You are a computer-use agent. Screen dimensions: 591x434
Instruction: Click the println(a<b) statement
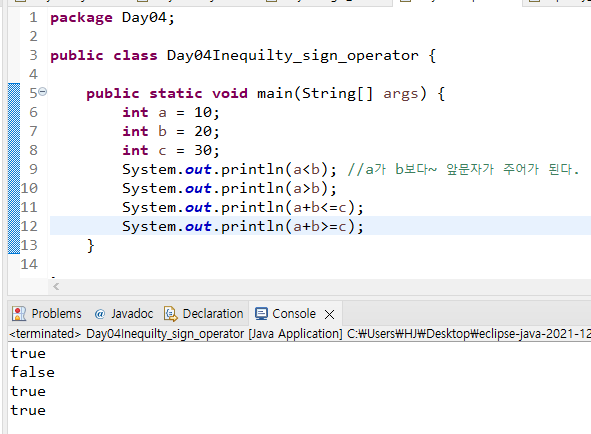[229, 169]
